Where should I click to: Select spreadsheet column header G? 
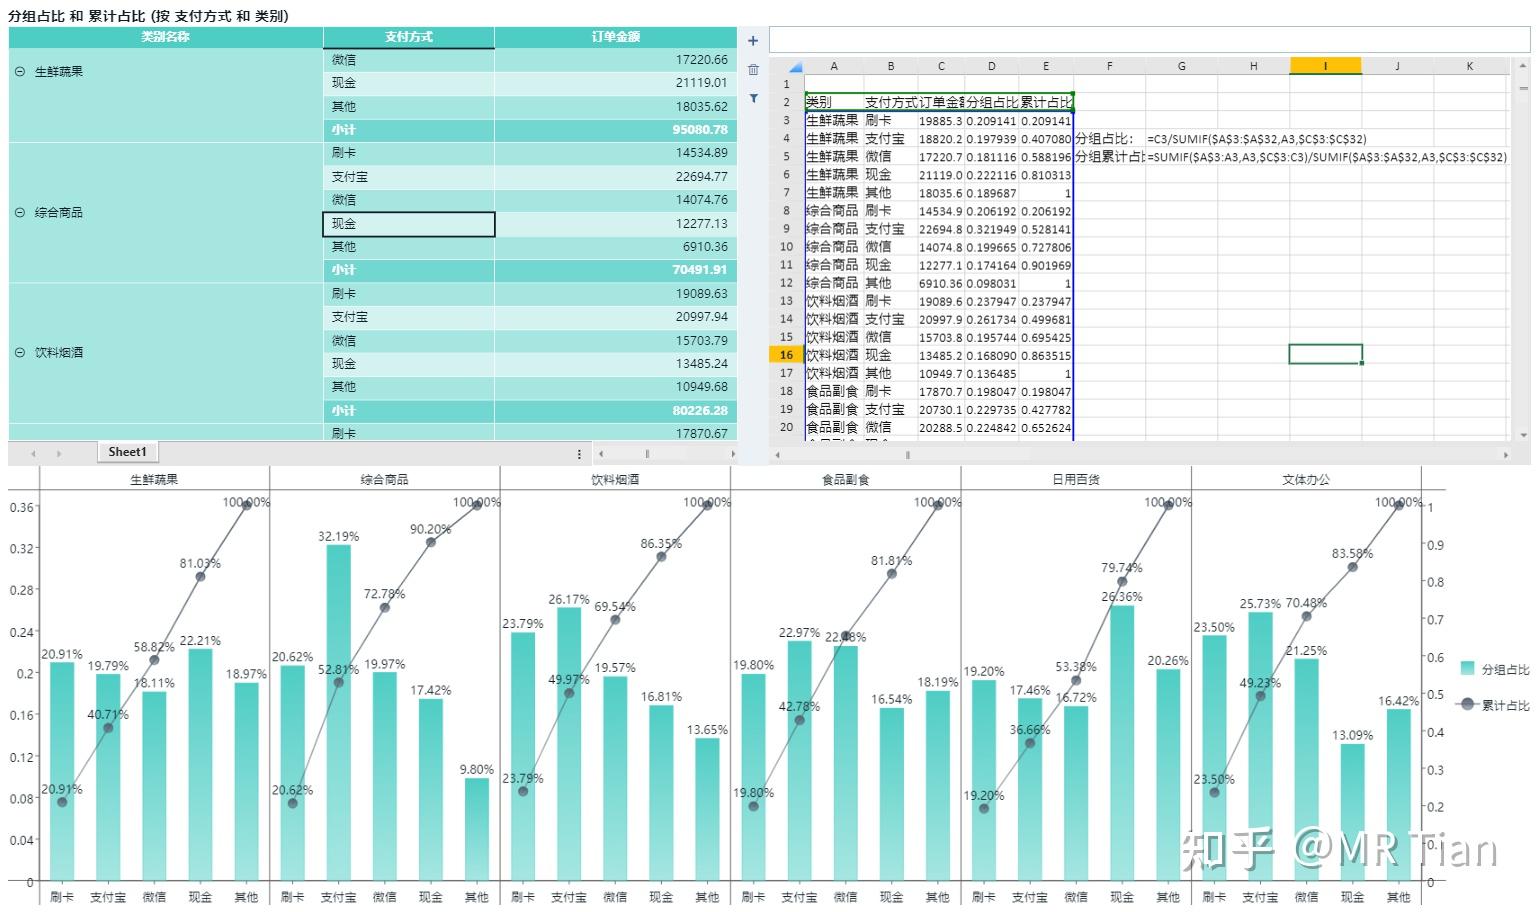point(1182,66)
